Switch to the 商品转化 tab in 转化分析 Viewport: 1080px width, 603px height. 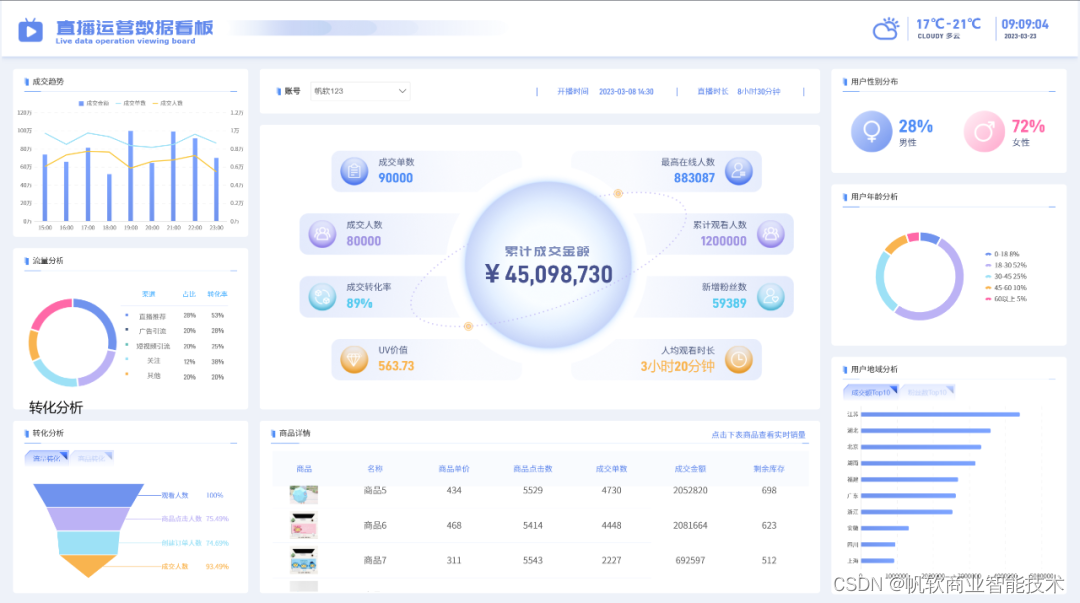(x=93, y=457)
